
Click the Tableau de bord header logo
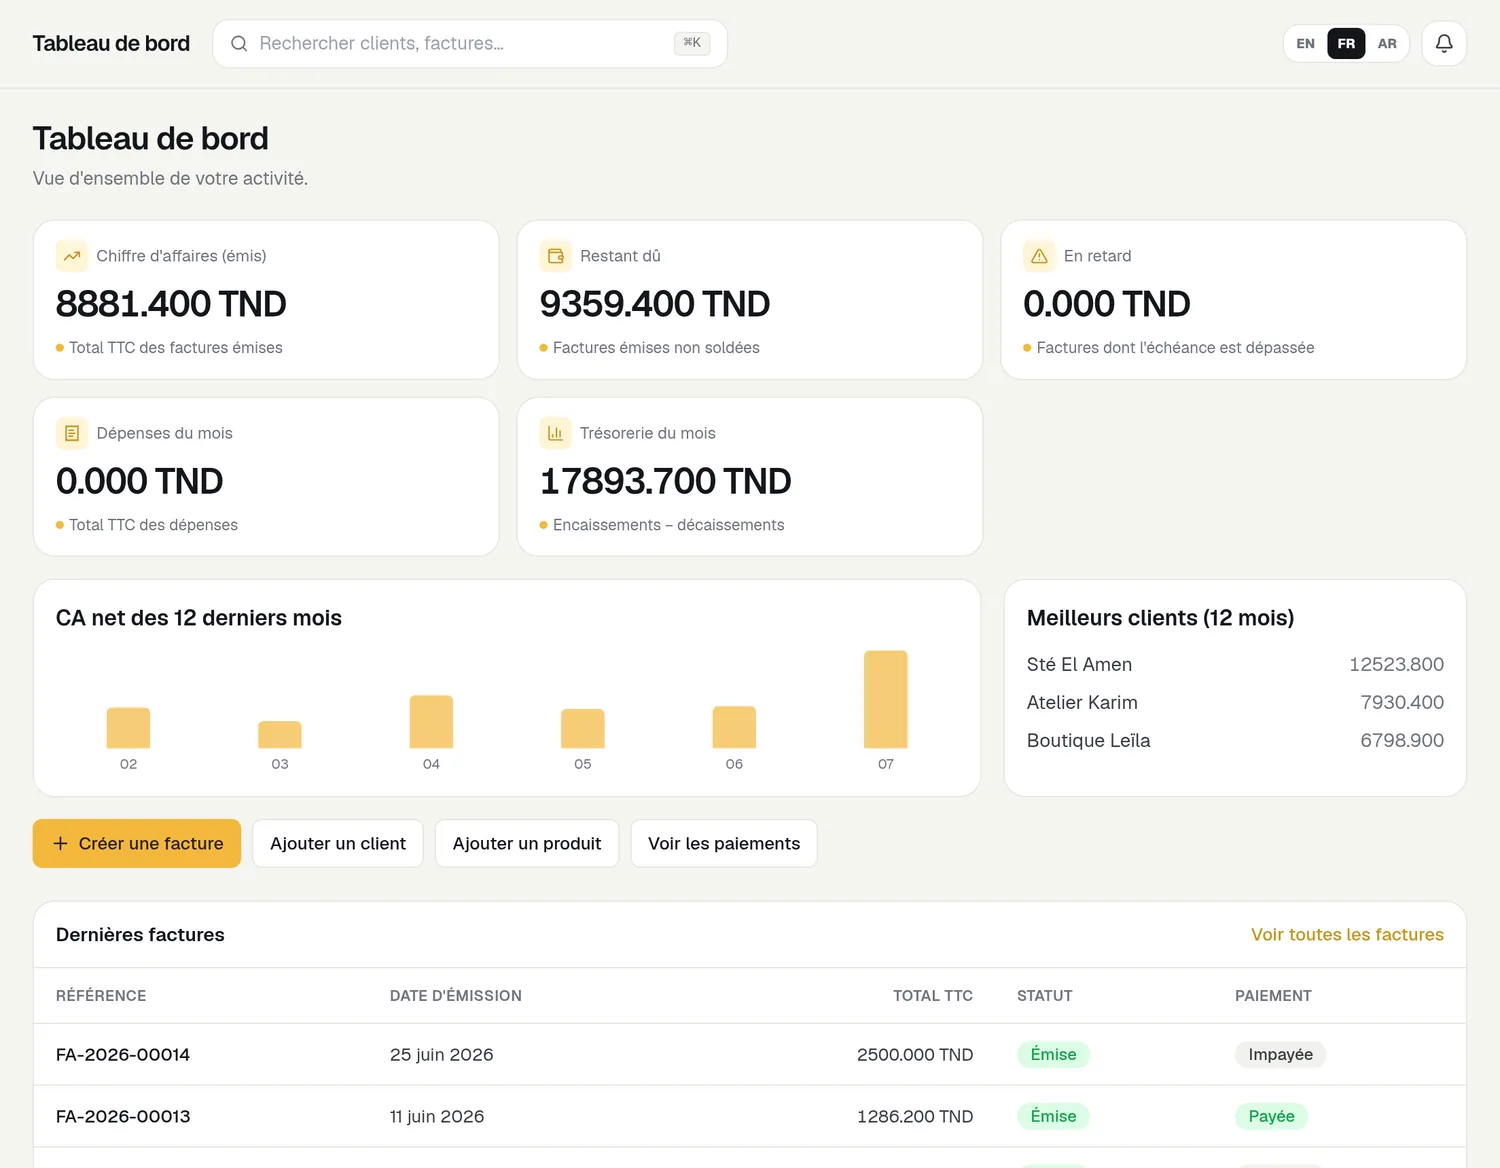[111, 44]
